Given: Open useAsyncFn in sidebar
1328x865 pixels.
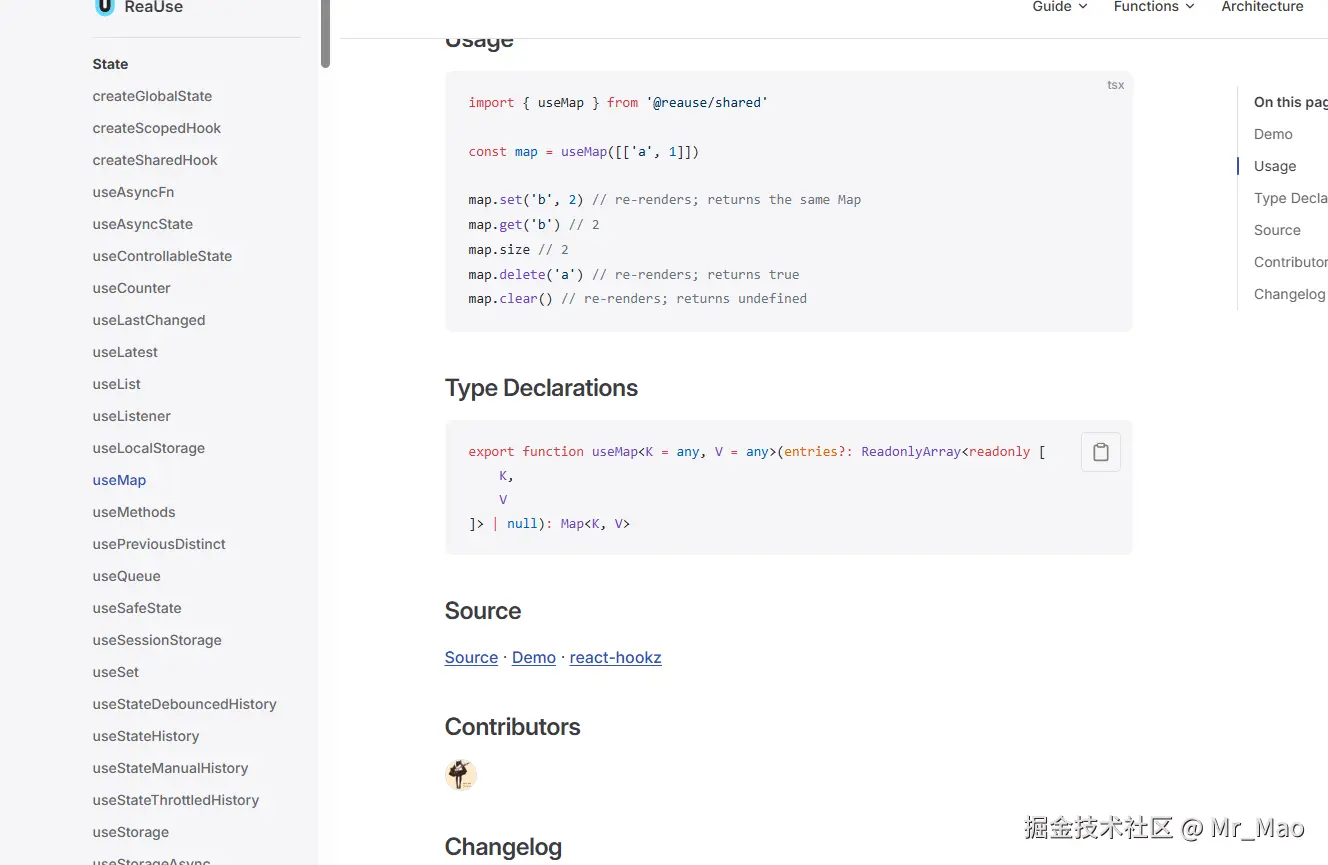Looking at the screenshot, I should pos(133,192).
